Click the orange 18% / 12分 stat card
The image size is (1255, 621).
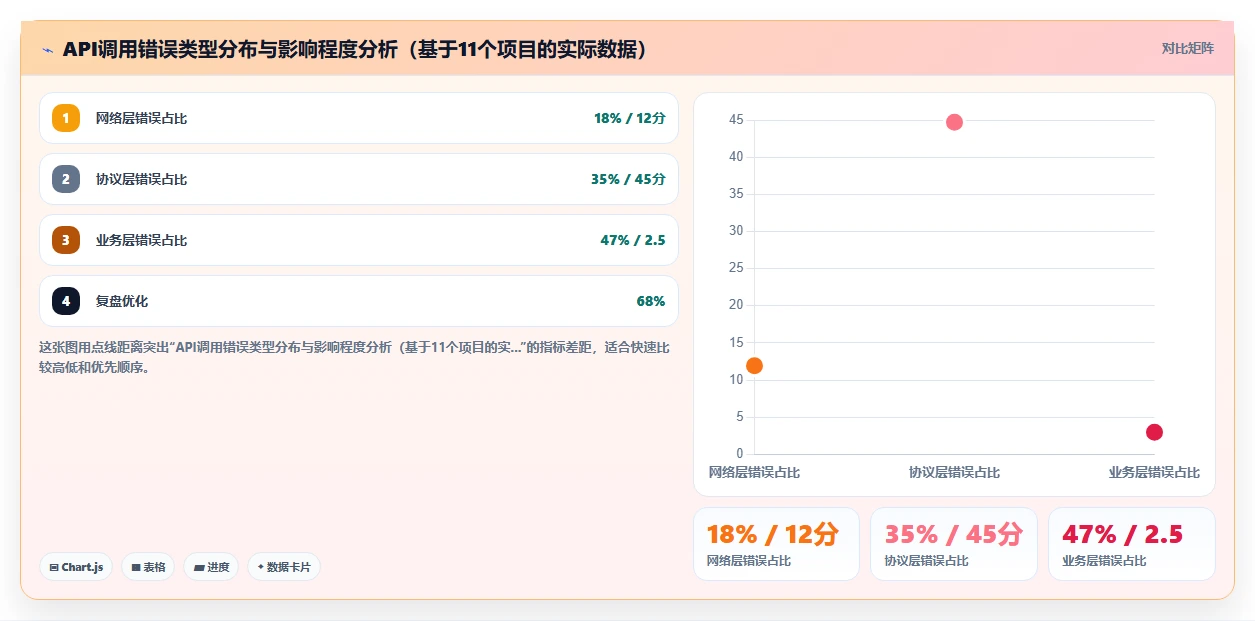point(776,544)
